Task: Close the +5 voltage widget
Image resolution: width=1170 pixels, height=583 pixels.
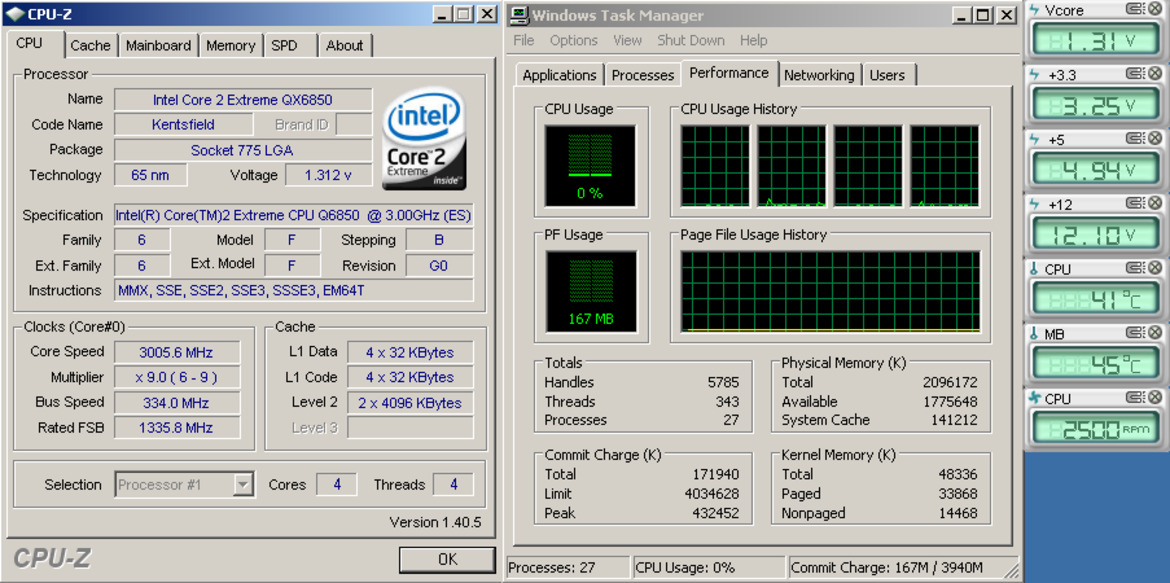Action: pyautogui.click(x=1154, y=139)
